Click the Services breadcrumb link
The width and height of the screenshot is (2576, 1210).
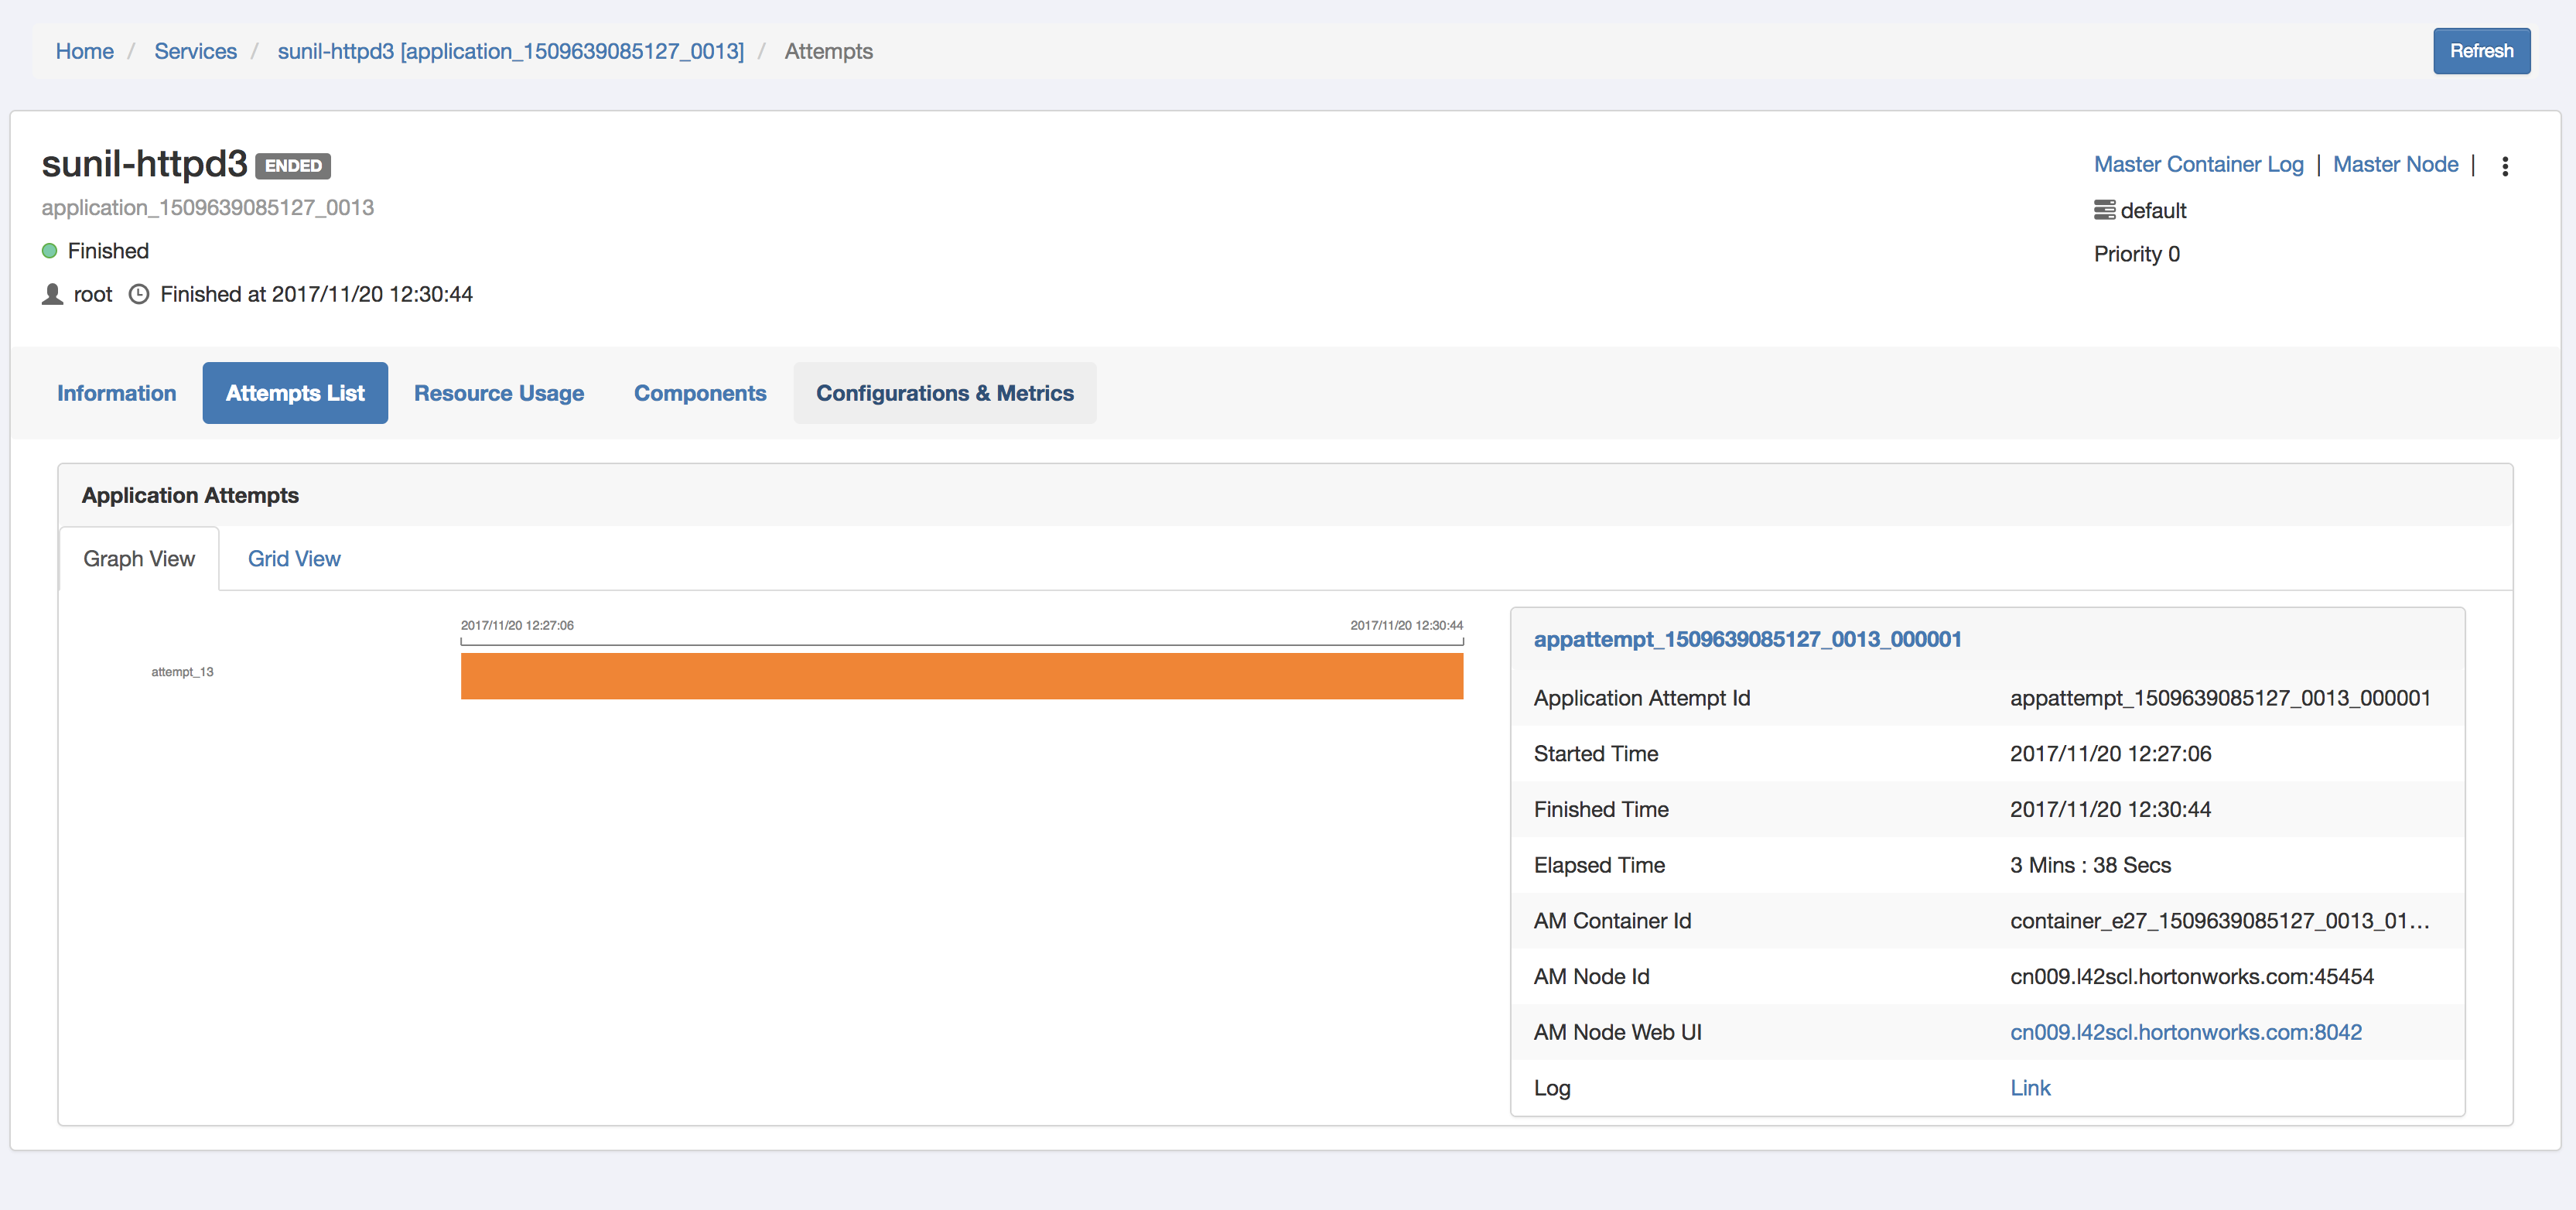(x=195, y=51)
